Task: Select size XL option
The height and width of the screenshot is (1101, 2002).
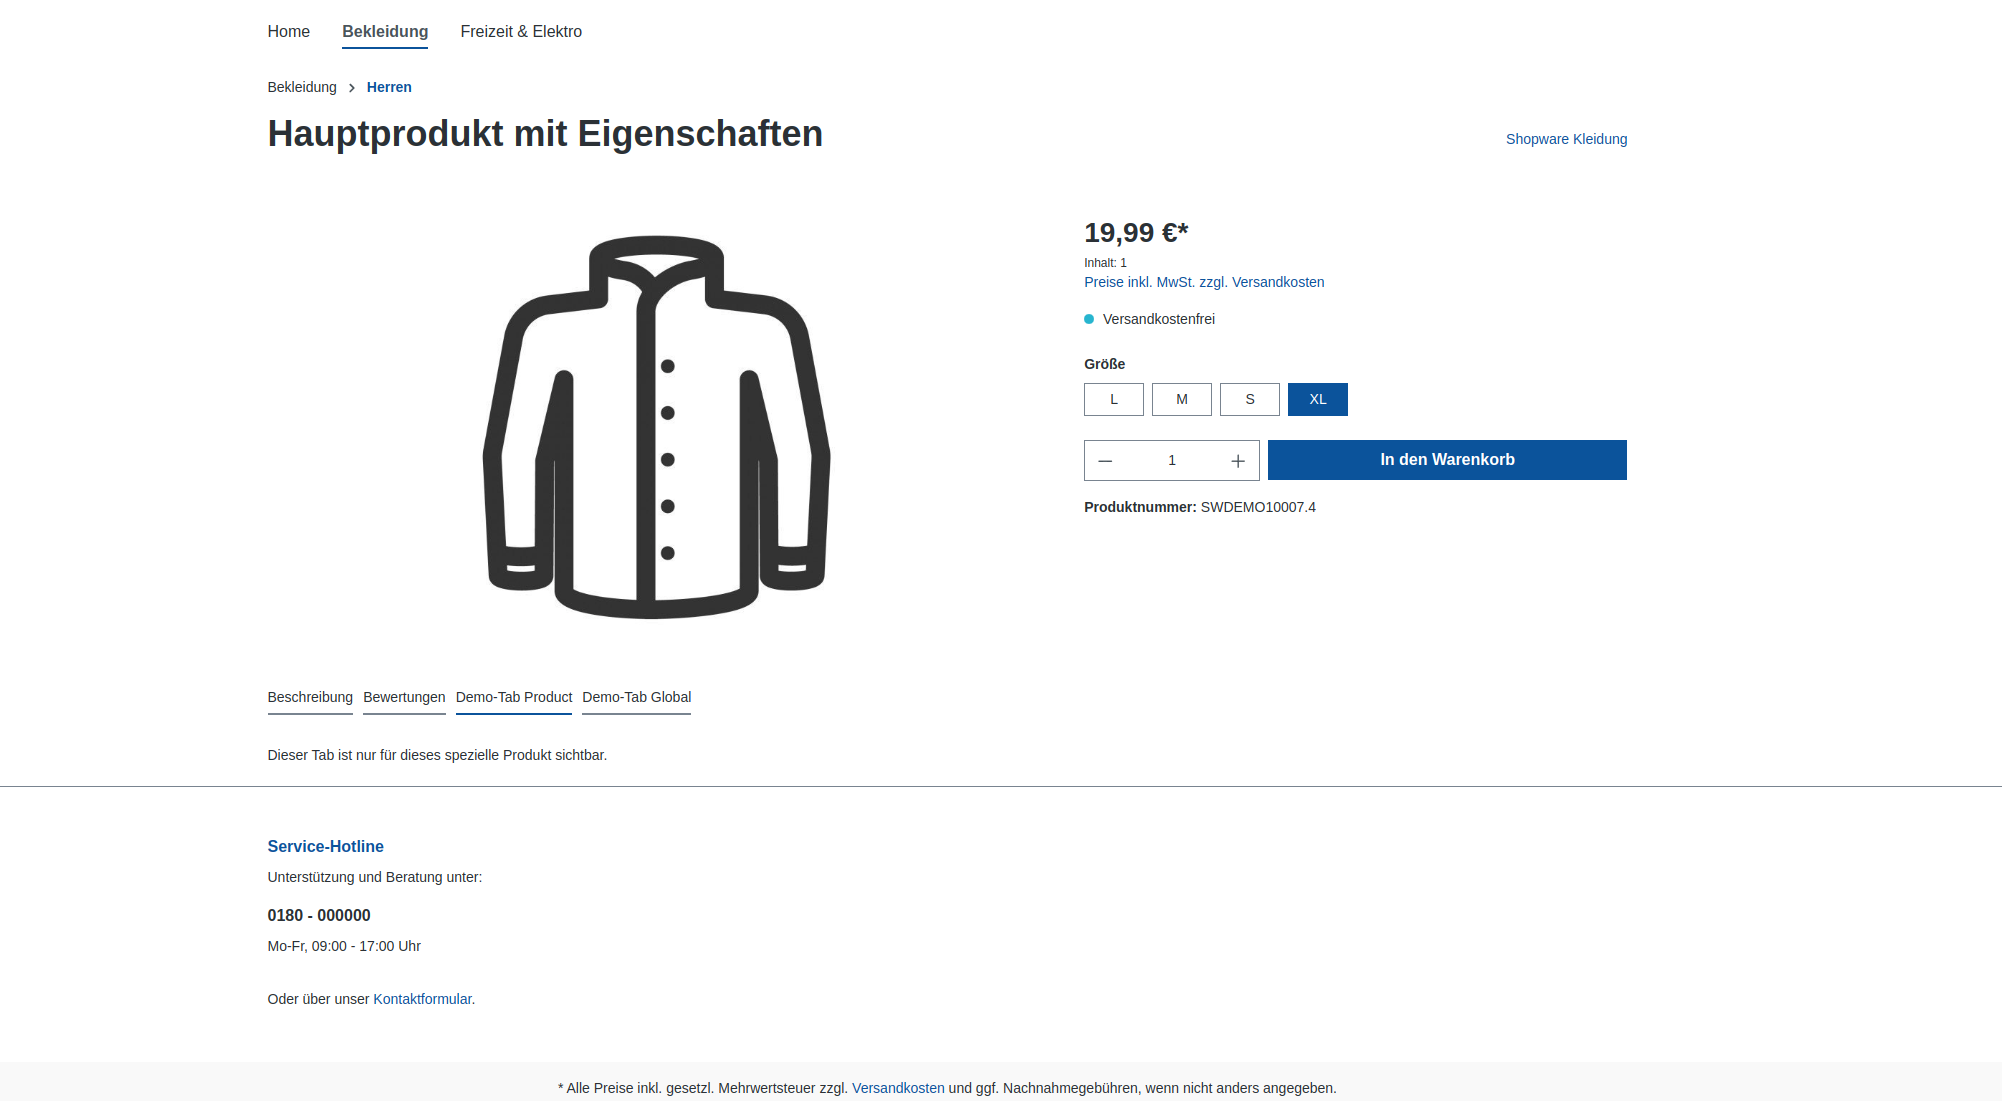Action: tap(1318, 399)
